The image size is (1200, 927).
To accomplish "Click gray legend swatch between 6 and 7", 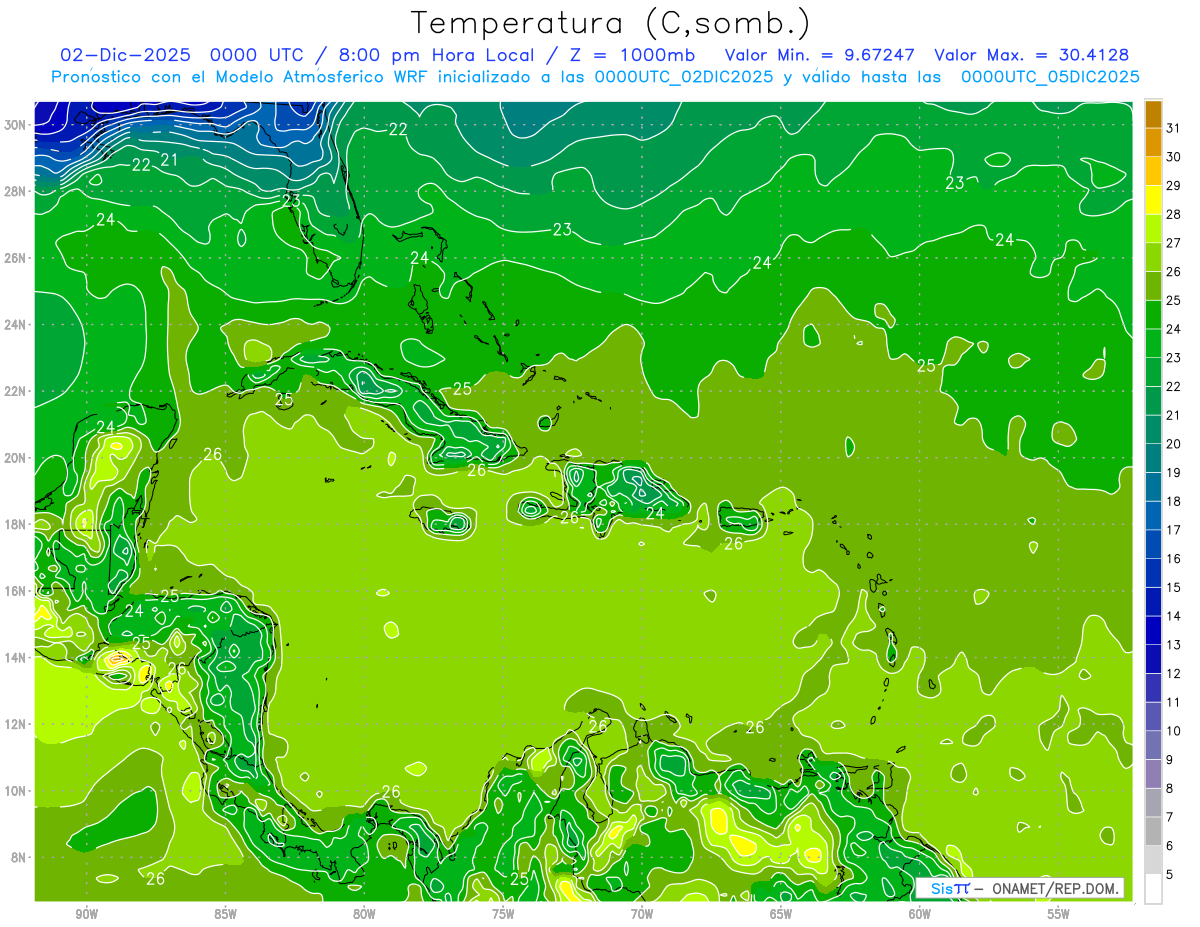I will coord(1153,831).
